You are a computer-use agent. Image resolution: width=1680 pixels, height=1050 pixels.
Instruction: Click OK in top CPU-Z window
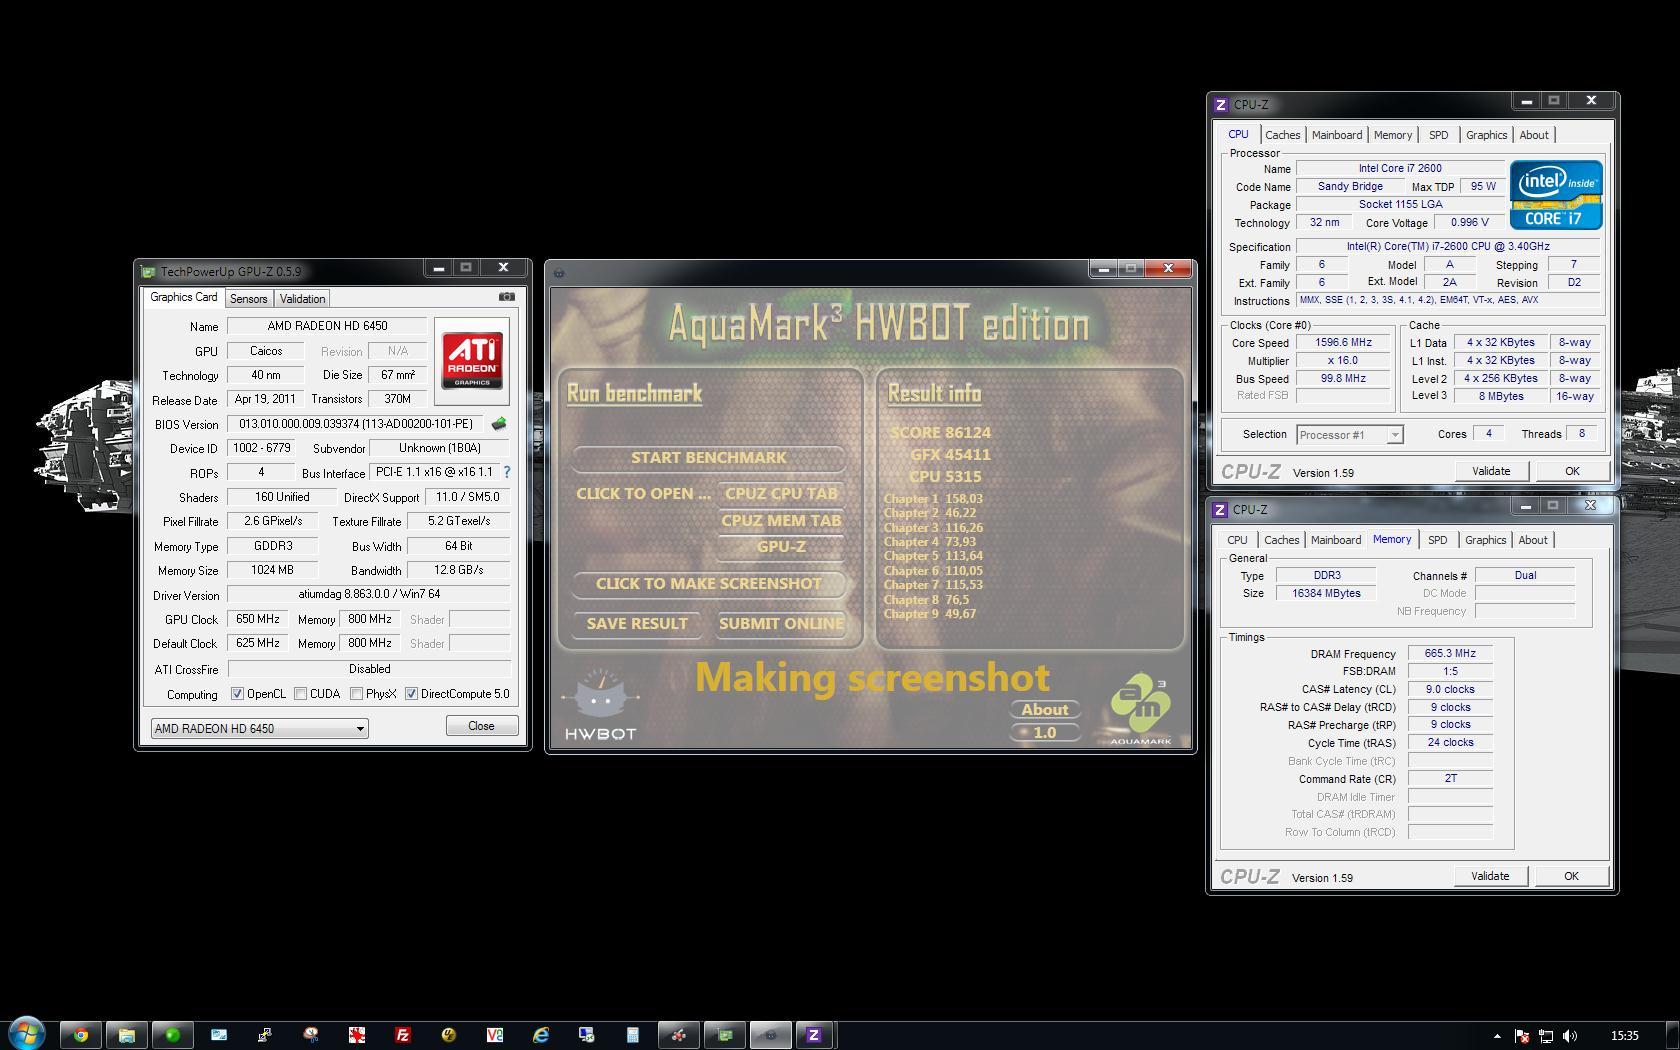point(1572,471)
